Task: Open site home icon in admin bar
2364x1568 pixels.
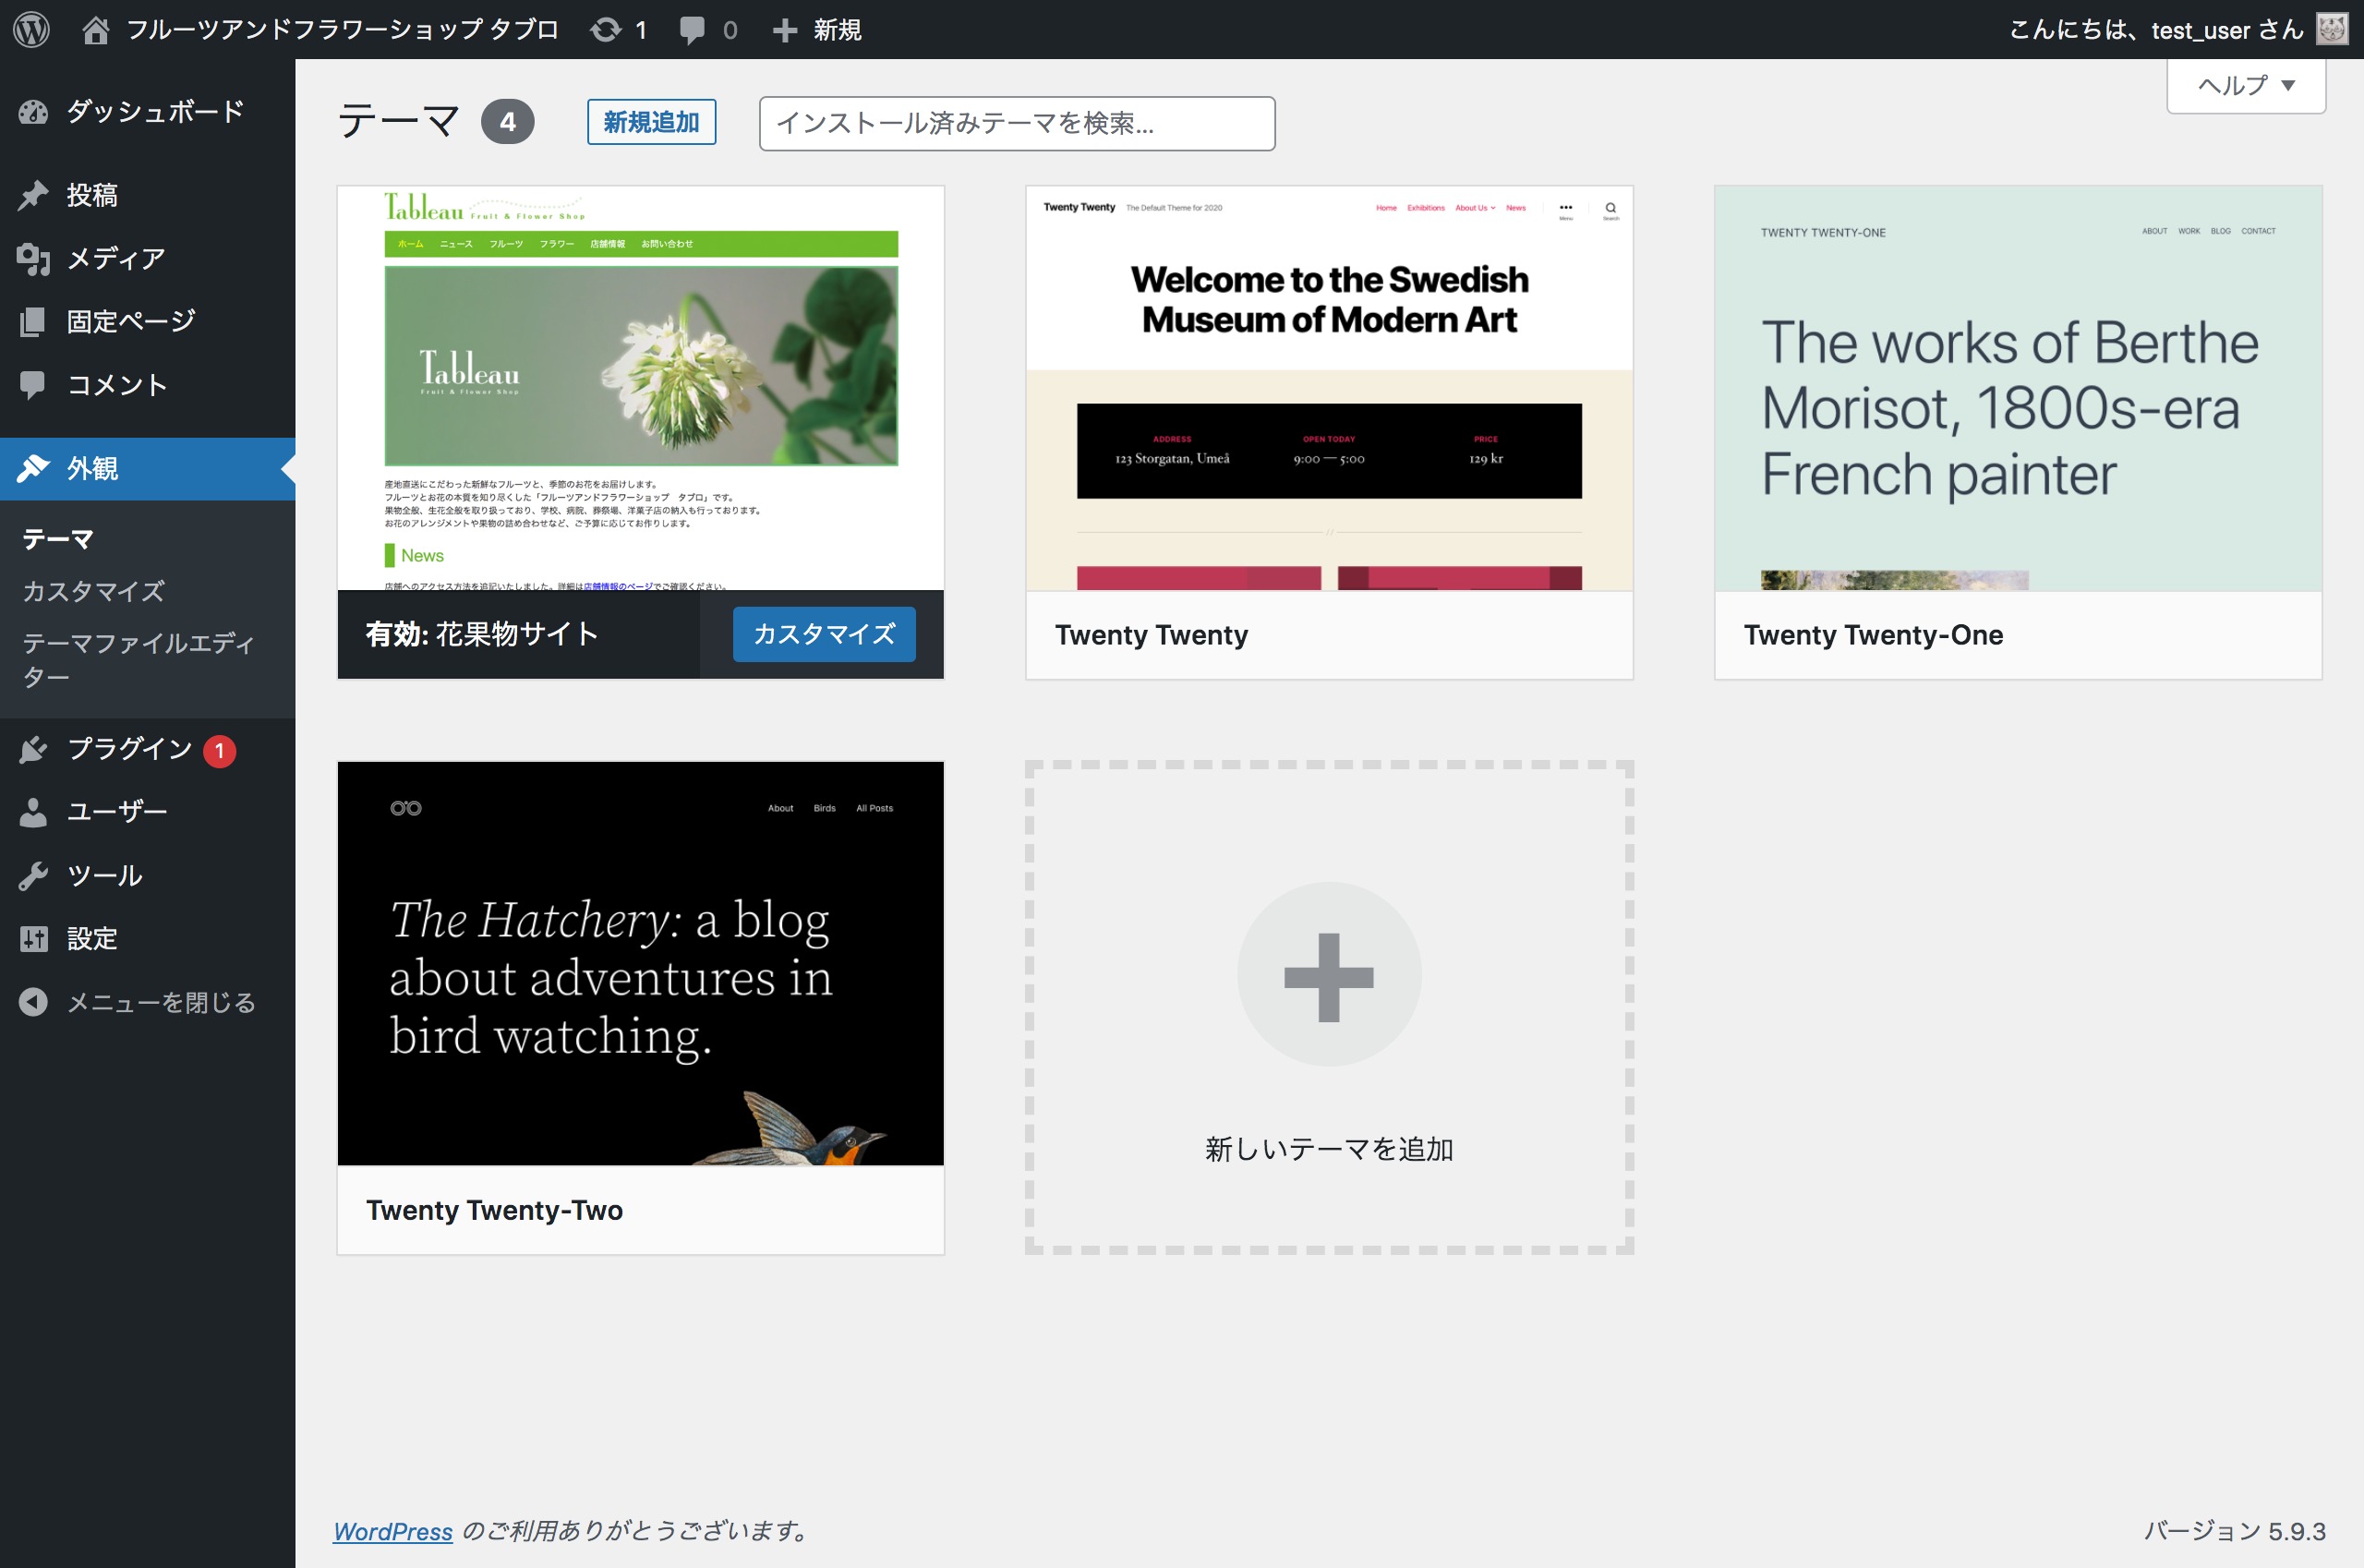Action: [95, 30]
